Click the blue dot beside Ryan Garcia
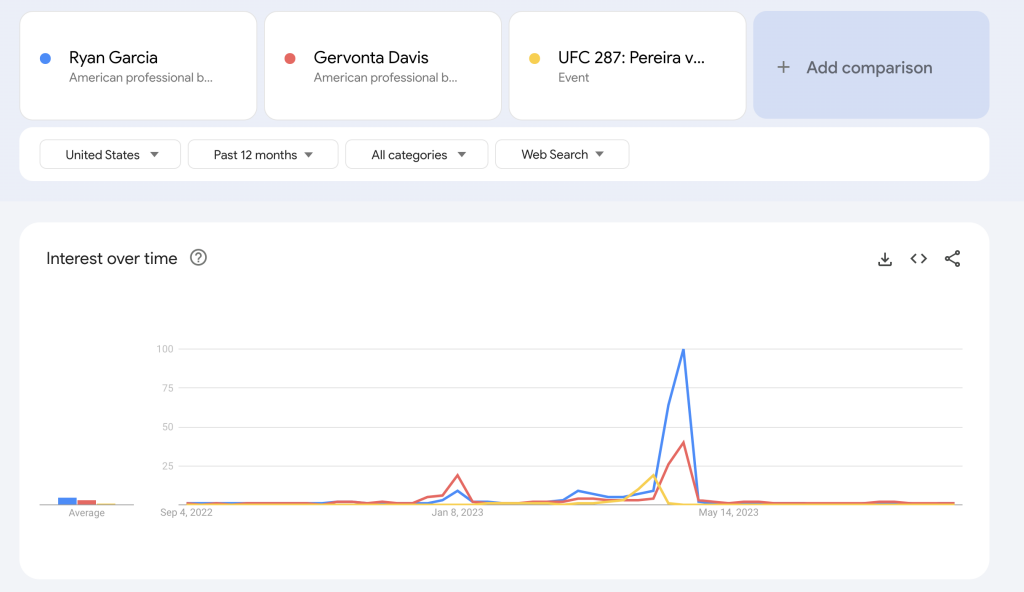The height and width of the screenshot is (592, 1024). click(45, 58)
